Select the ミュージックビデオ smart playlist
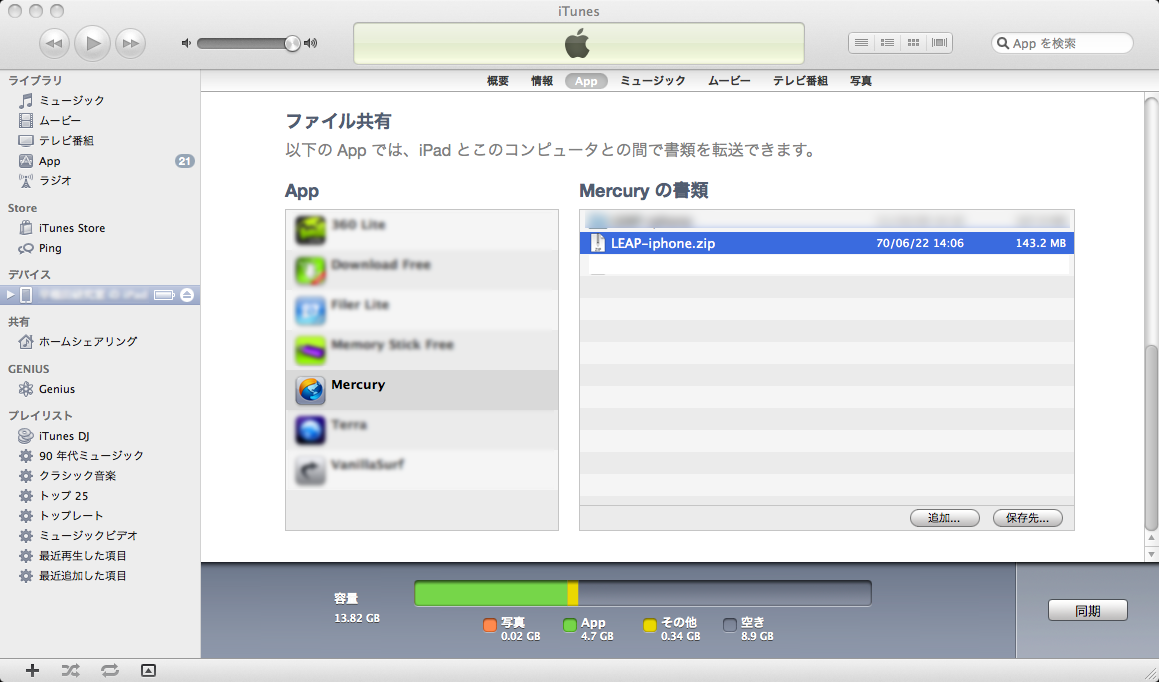This screenshot has width=1159, height=682. pos(78,536)
